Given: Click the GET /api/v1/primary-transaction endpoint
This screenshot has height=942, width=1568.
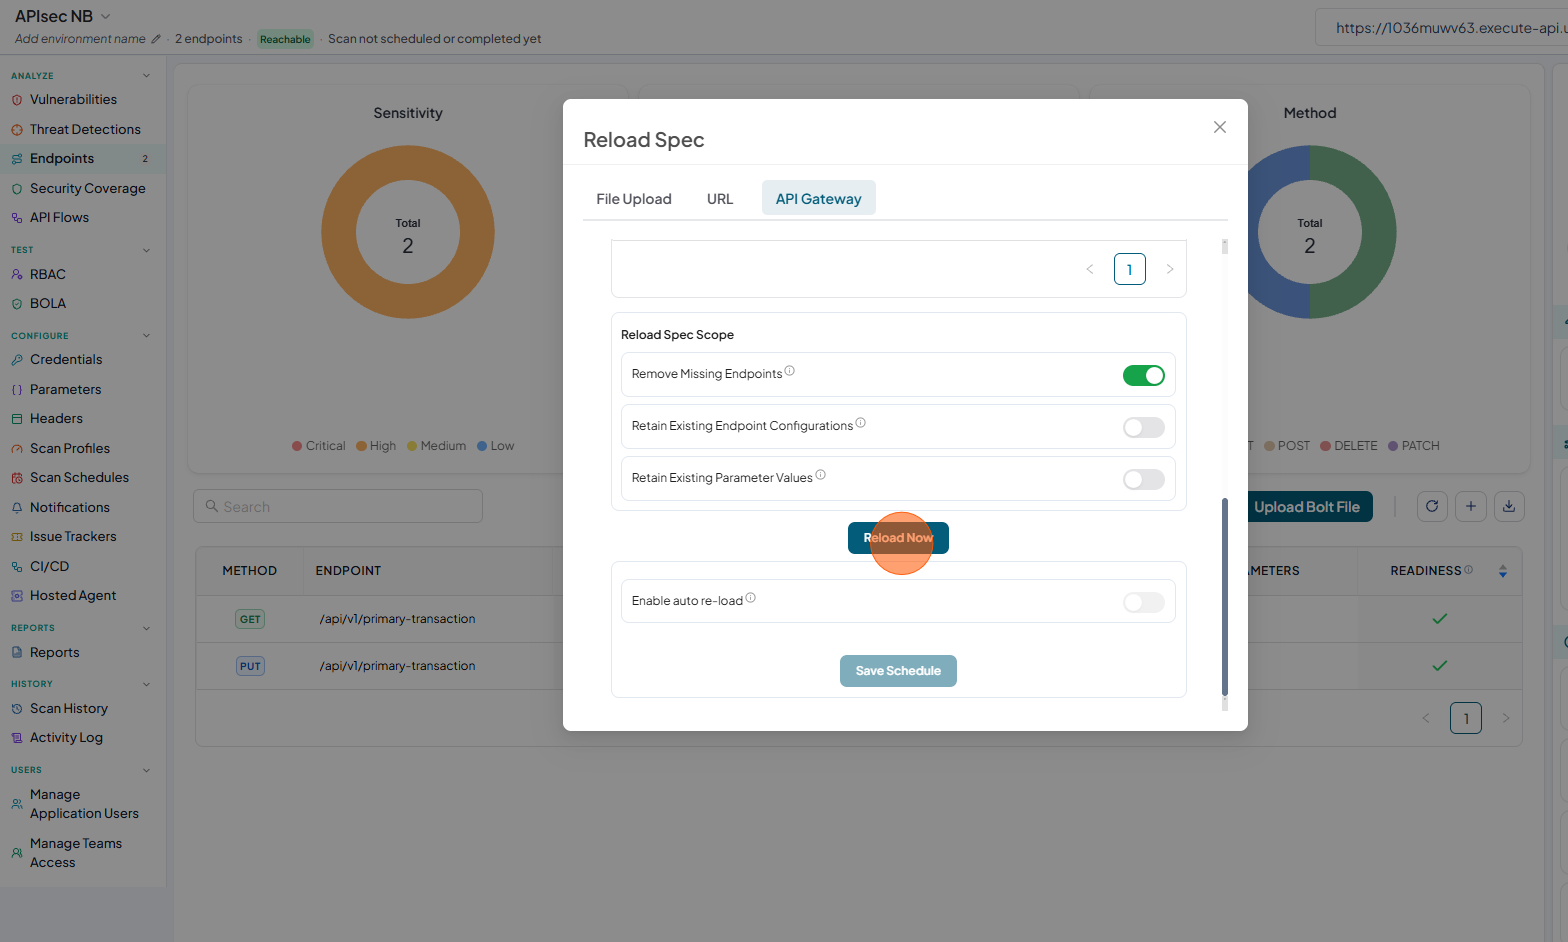Looking at the screenshot, I should (397, 619).
